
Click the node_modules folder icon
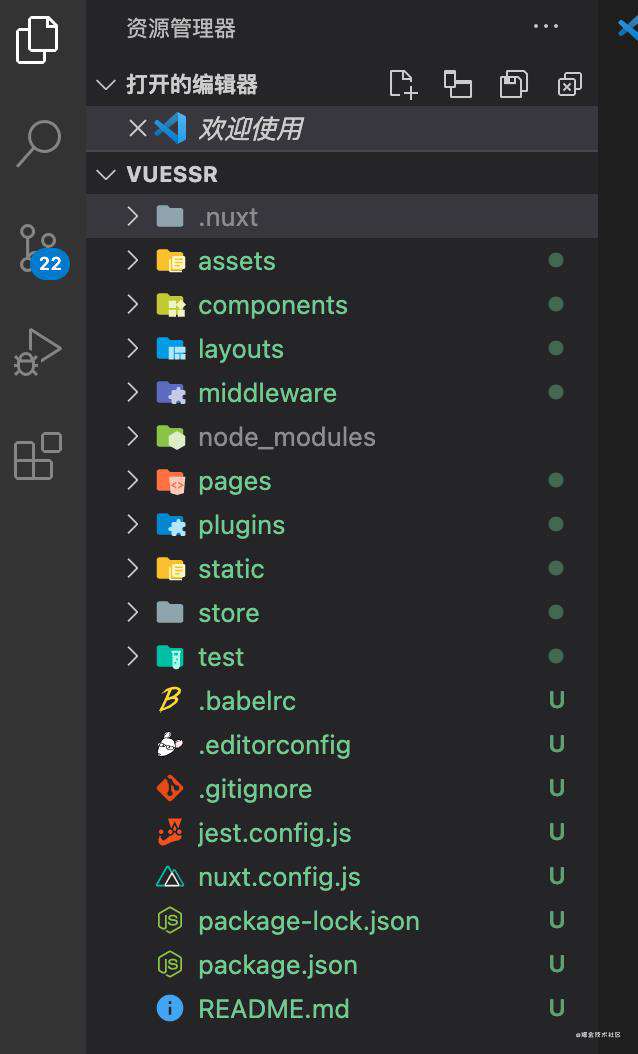[x=171, y=436]
